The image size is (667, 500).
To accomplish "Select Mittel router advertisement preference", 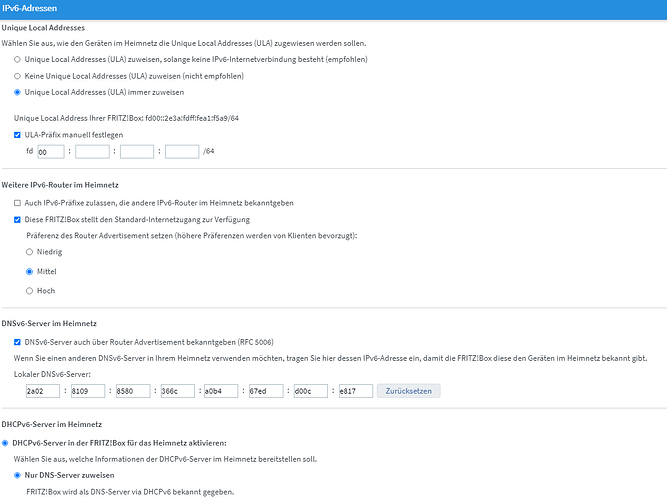I will 30,271.
